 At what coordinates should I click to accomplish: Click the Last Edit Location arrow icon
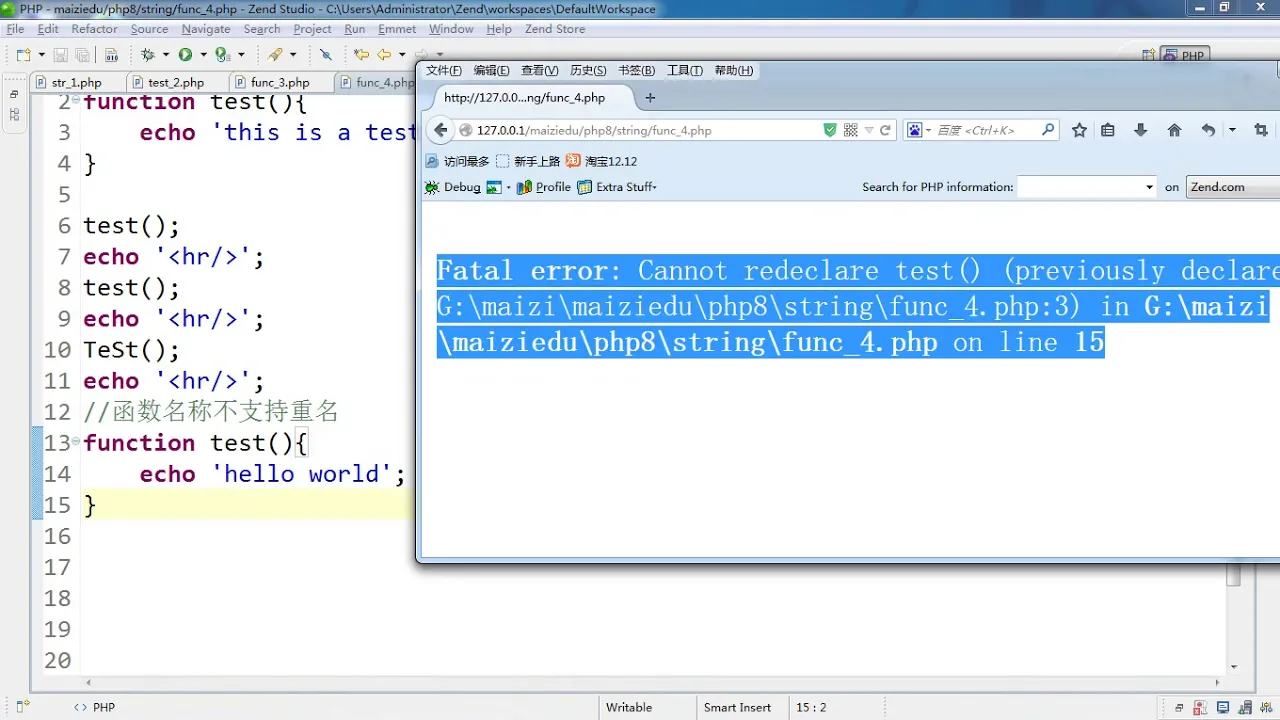pyautogui.click(x=361, y=55)
